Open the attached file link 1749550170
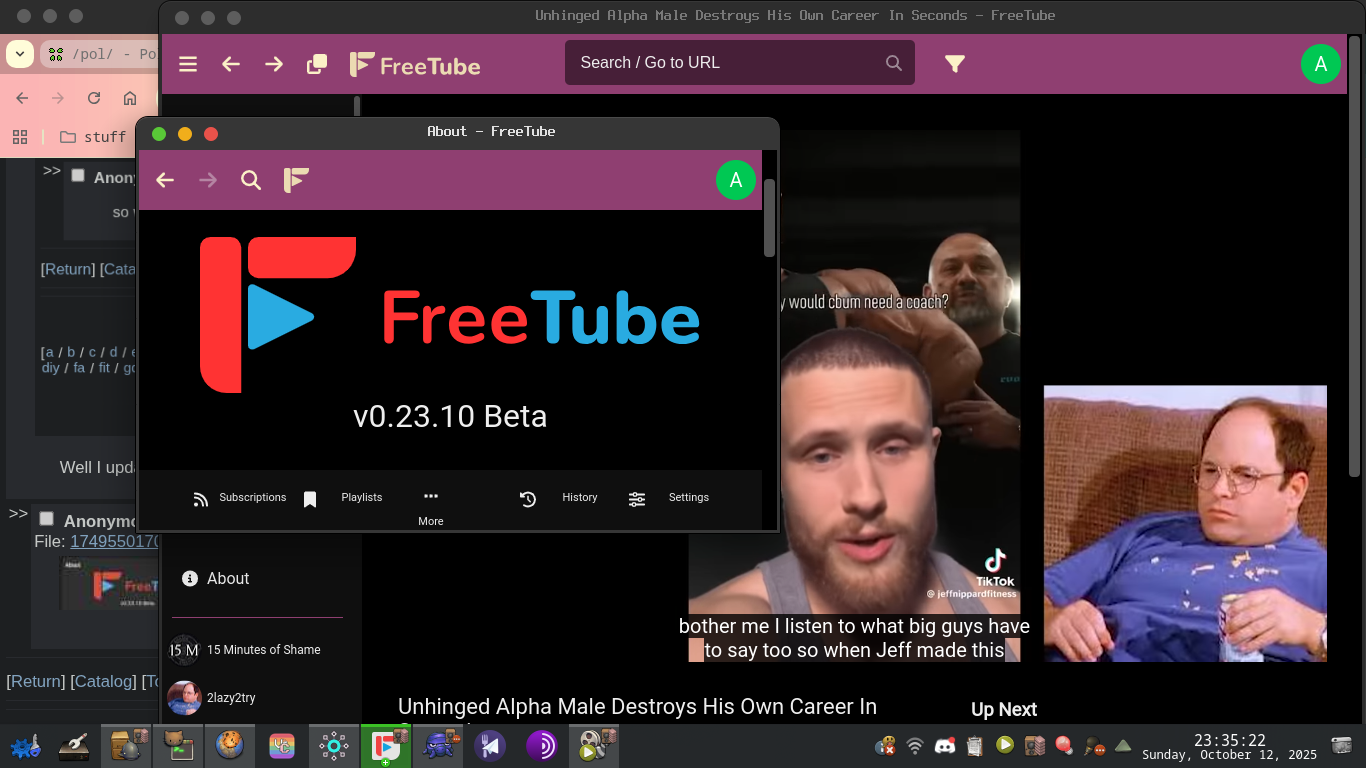This screenshot has width=1366, height=768. coord(114,541)
